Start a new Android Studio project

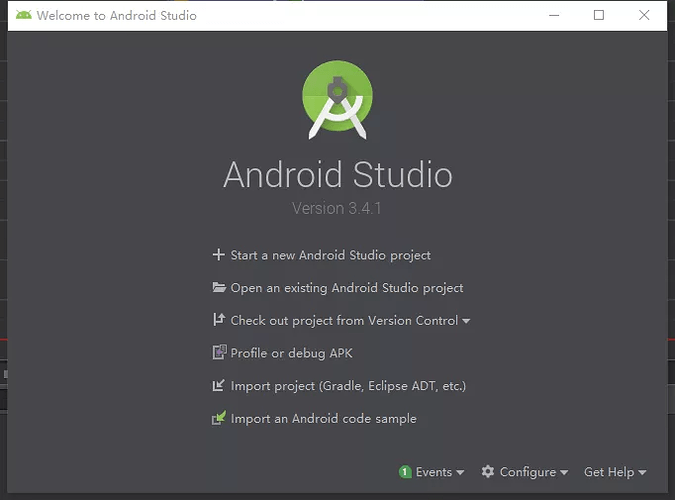click(331, 255)
